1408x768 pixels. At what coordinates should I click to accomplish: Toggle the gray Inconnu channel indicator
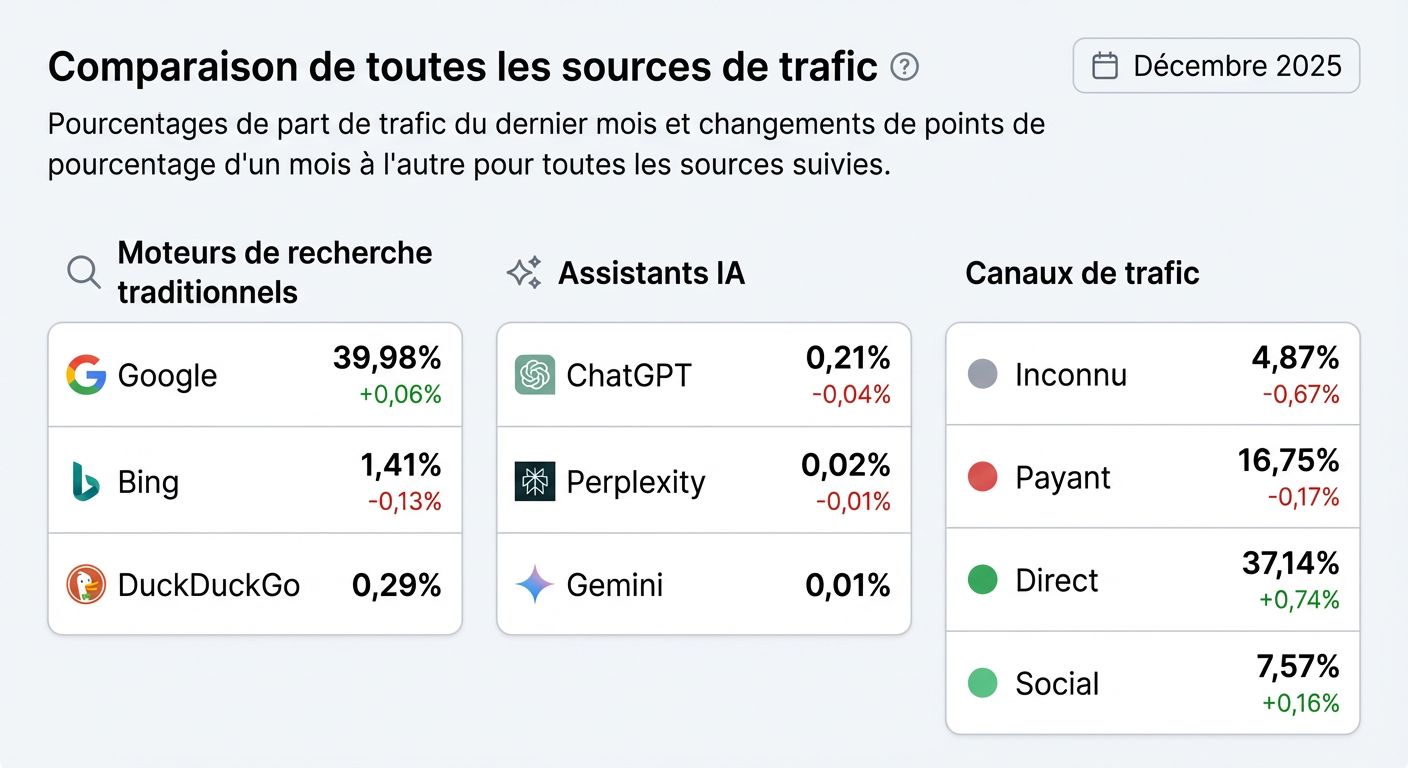pos(983,374)
